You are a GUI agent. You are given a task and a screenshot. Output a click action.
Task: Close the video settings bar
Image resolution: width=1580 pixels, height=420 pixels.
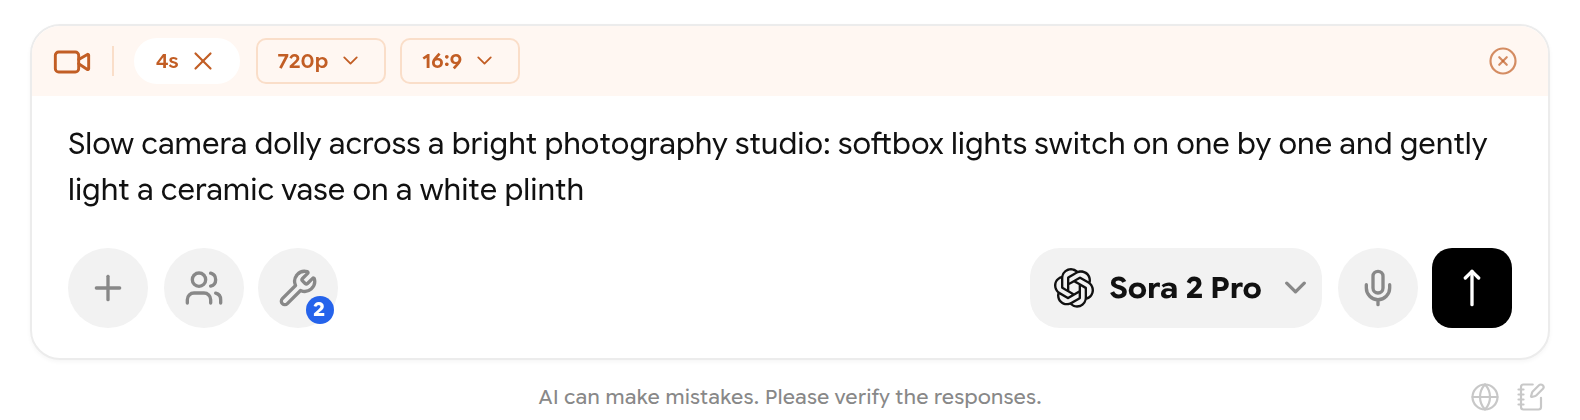tap(1503, 61)
